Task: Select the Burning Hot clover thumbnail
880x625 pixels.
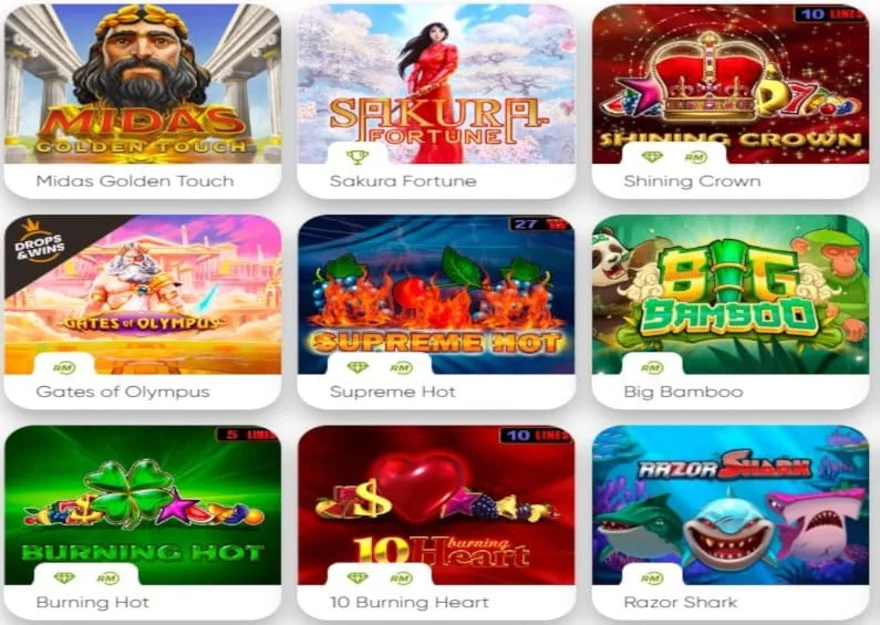Action: pos(143,505)
